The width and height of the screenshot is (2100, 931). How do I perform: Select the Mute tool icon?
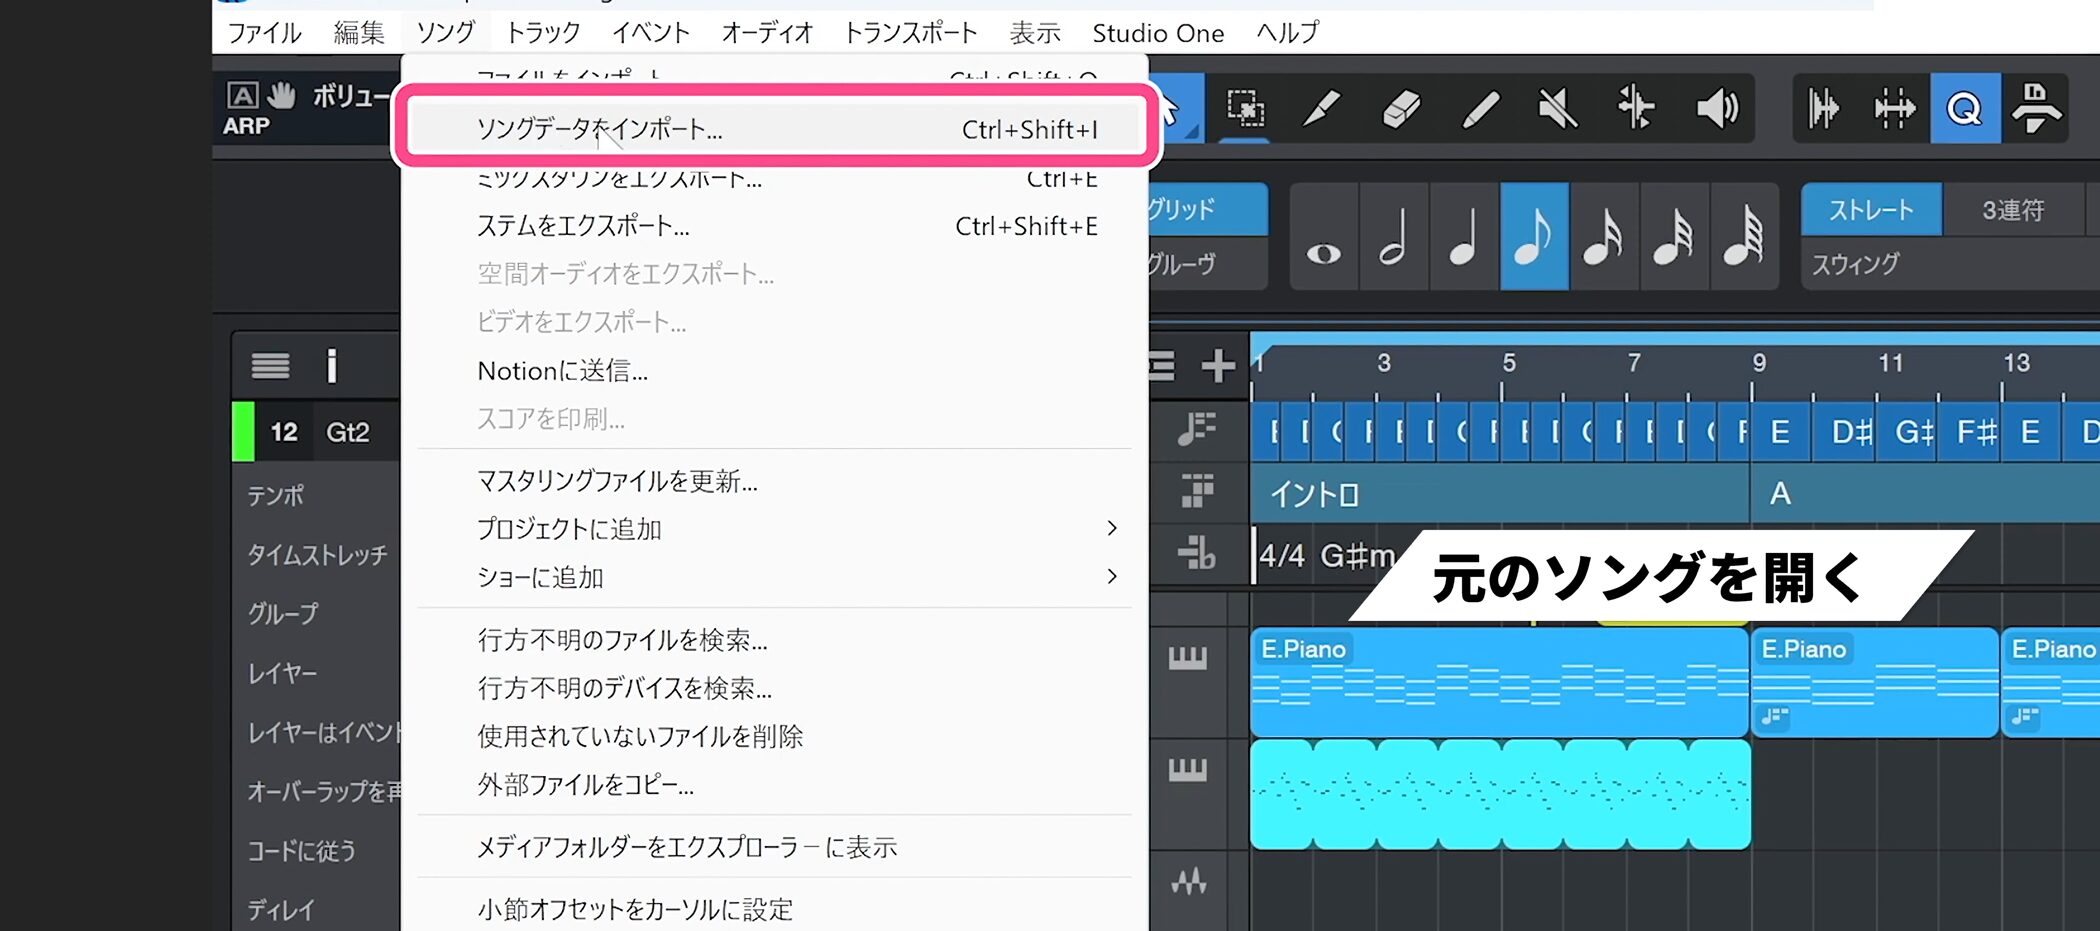click(1557, 108)
